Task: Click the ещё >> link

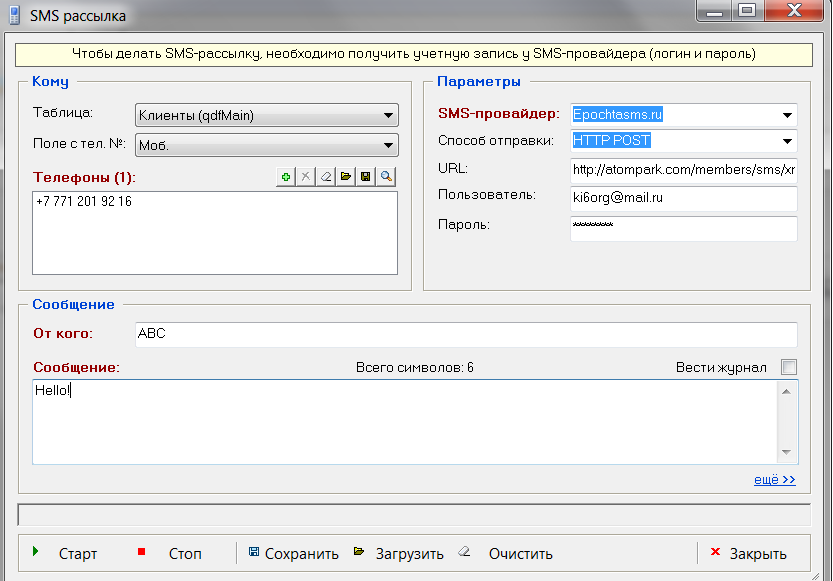Action: tap(774, 480)
